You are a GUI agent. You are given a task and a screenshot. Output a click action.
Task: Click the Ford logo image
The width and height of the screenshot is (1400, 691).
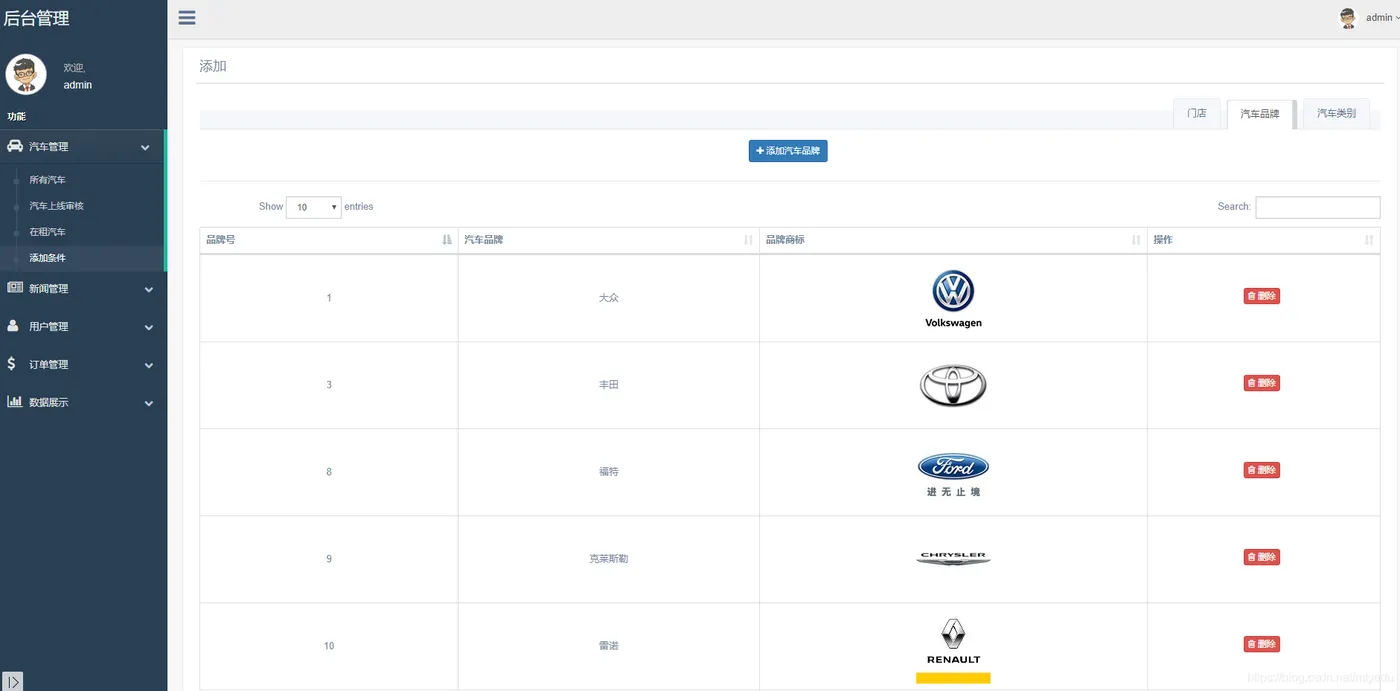point(953,474)
